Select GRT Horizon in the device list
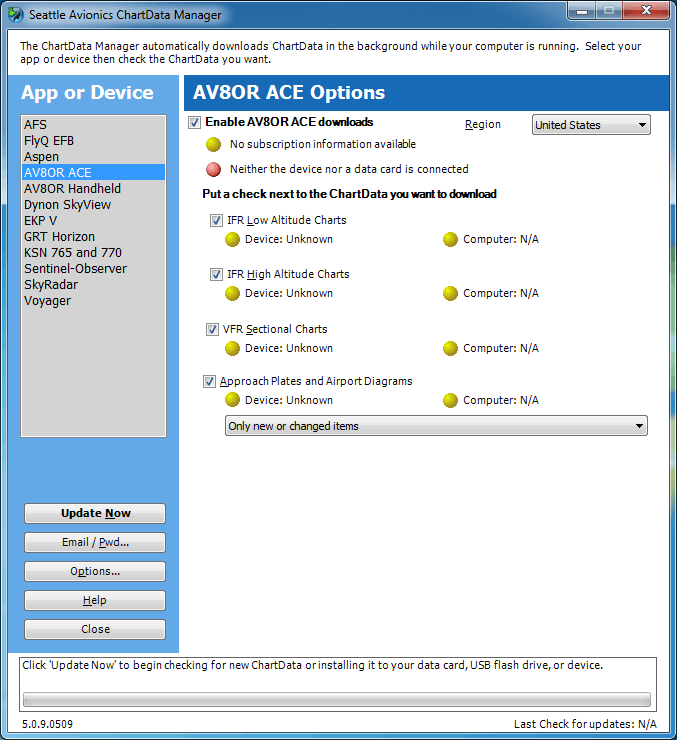 pos(93,236)
